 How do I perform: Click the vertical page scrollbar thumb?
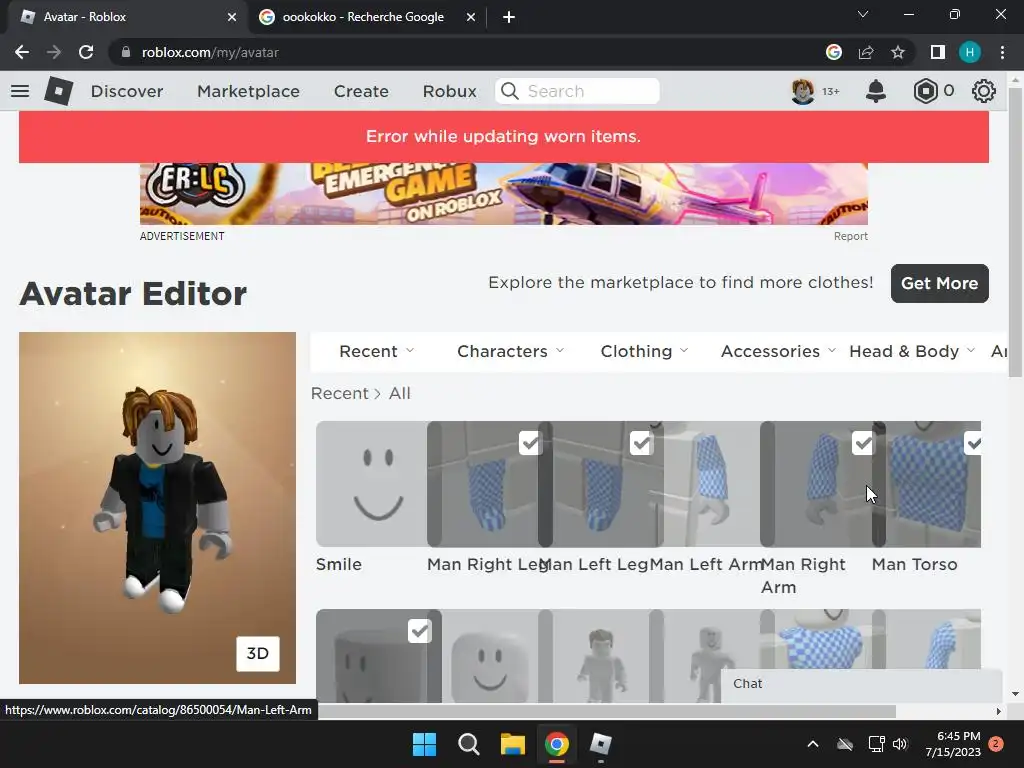coord(1015,232)
